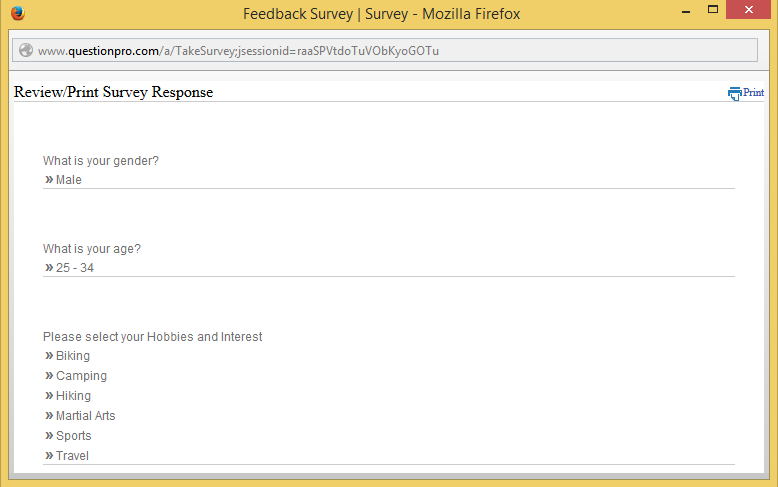Click the arrow bullet beside Biking
Viewport: 778px width, 487px height.
pos(49,356)
